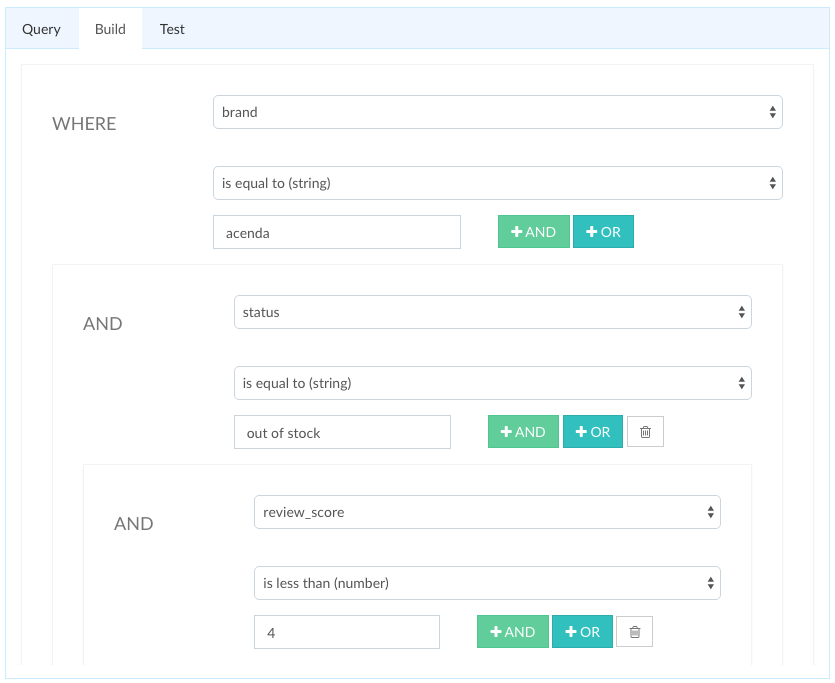Open the status field dropdown
Screen dimensions: 835x683
click(x=493, y=312)
